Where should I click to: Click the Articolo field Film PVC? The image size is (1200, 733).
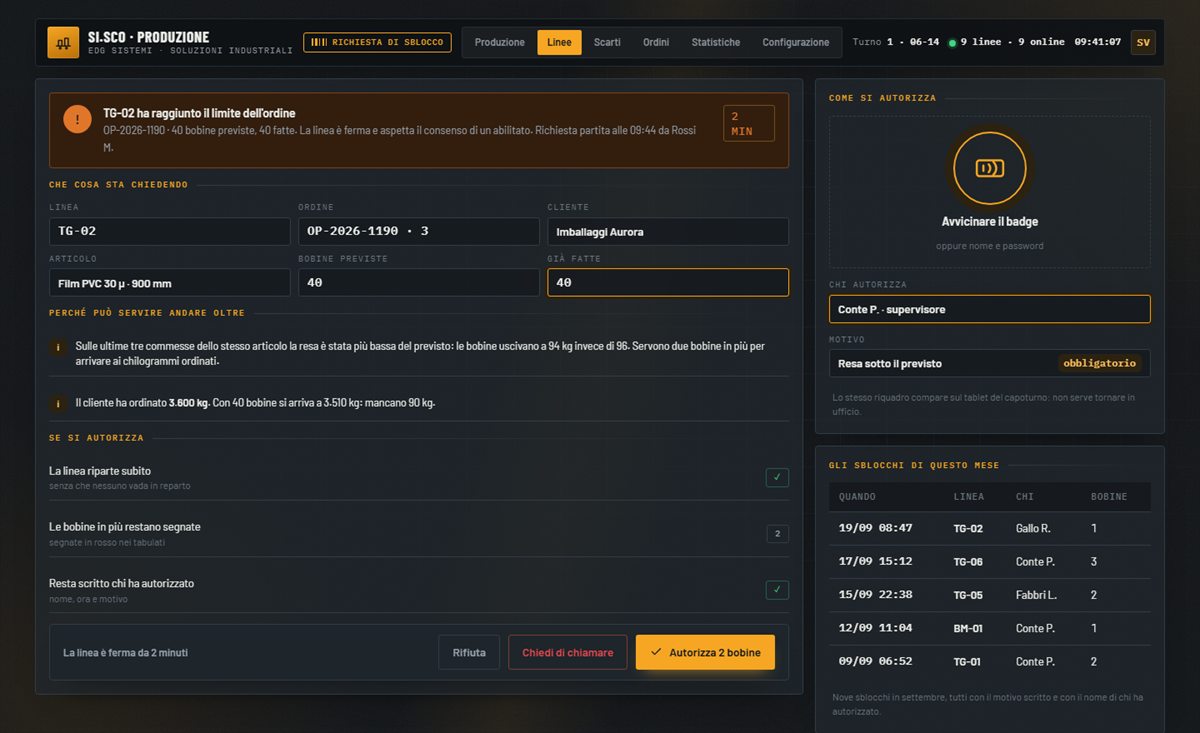click(x=170, y=283)
